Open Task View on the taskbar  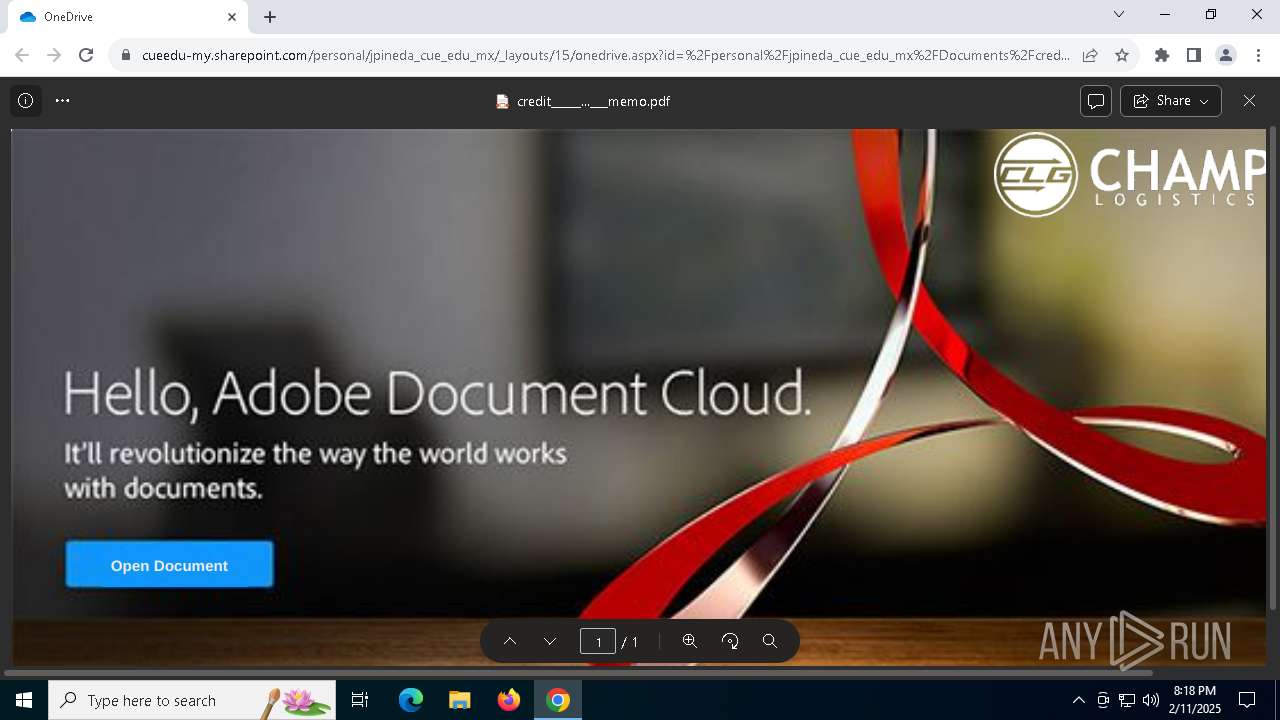(360, 700)
